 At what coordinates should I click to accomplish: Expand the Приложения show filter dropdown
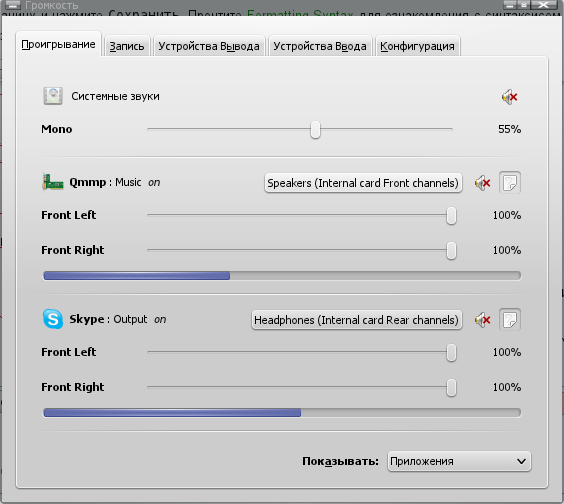pos(459,461)
